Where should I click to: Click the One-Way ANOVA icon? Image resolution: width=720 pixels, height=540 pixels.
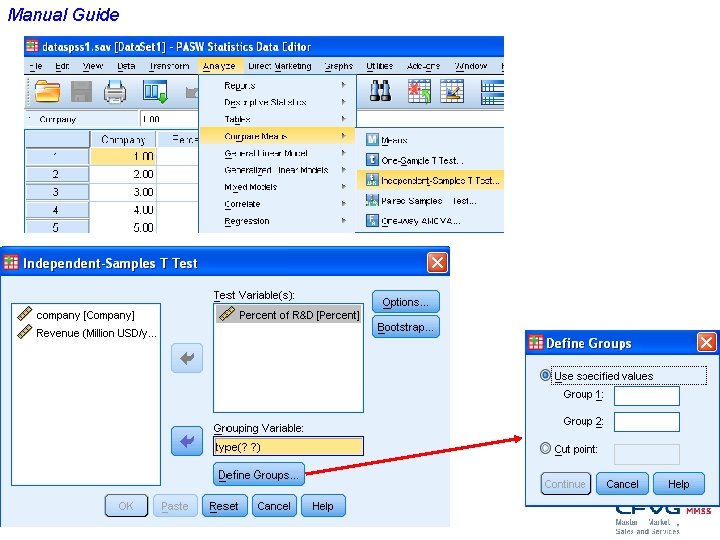pos(372,220)
